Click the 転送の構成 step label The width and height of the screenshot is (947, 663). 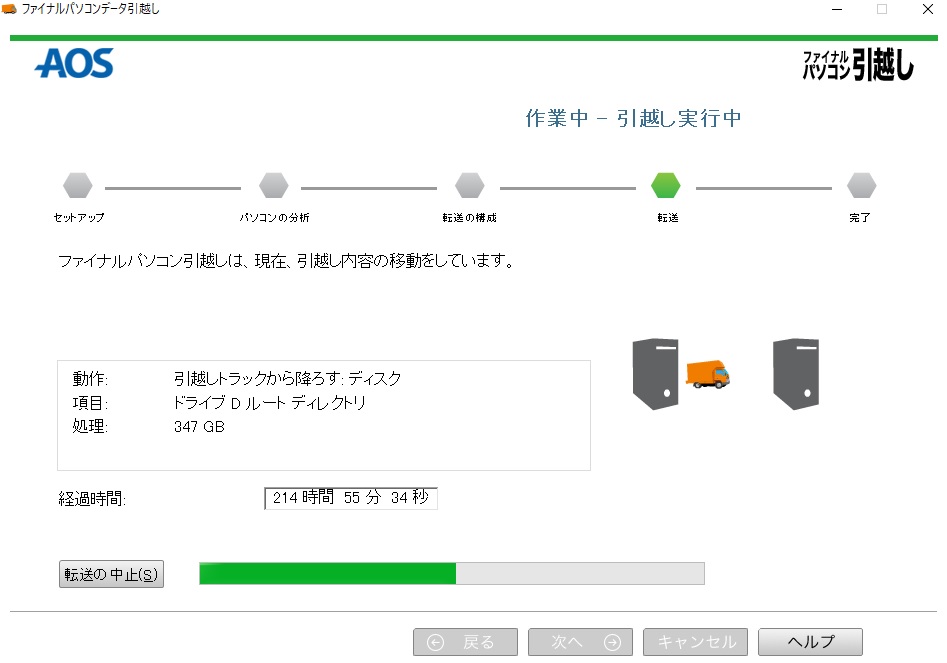(x=469, y=217)
